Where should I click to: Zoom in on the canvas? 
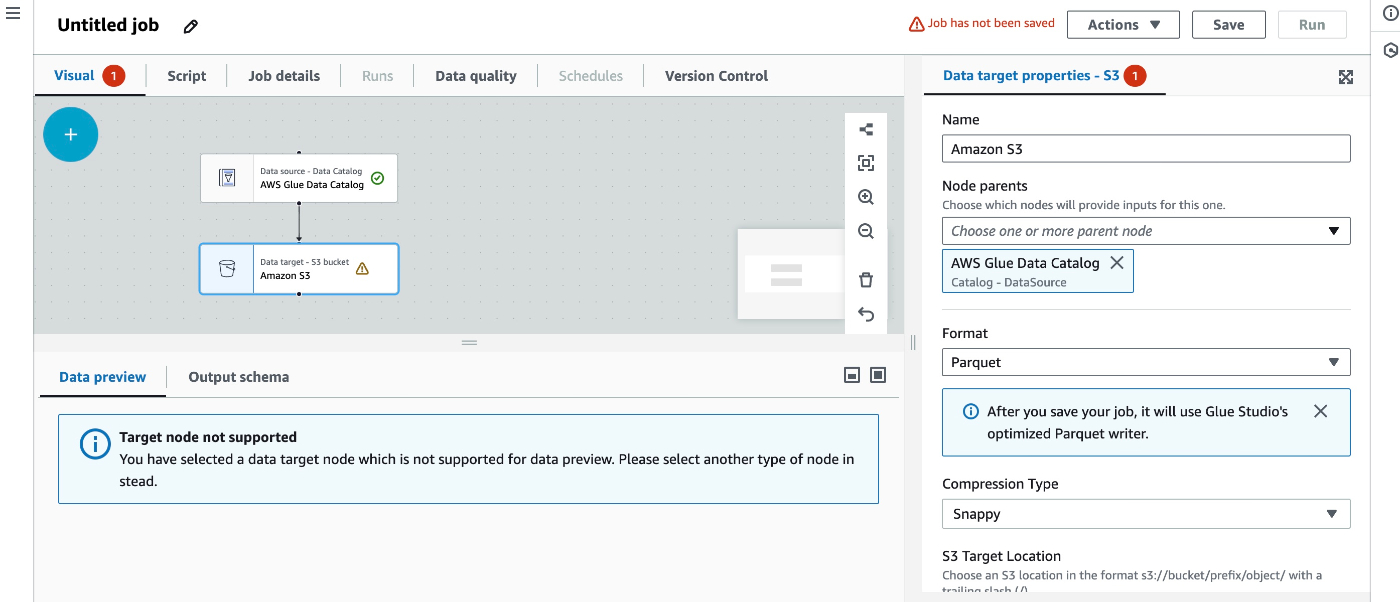[x=866, y=197]
